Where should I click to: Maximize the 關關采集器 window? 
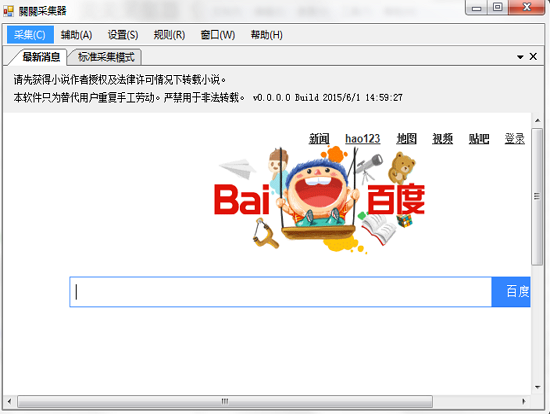click(497, 8)
